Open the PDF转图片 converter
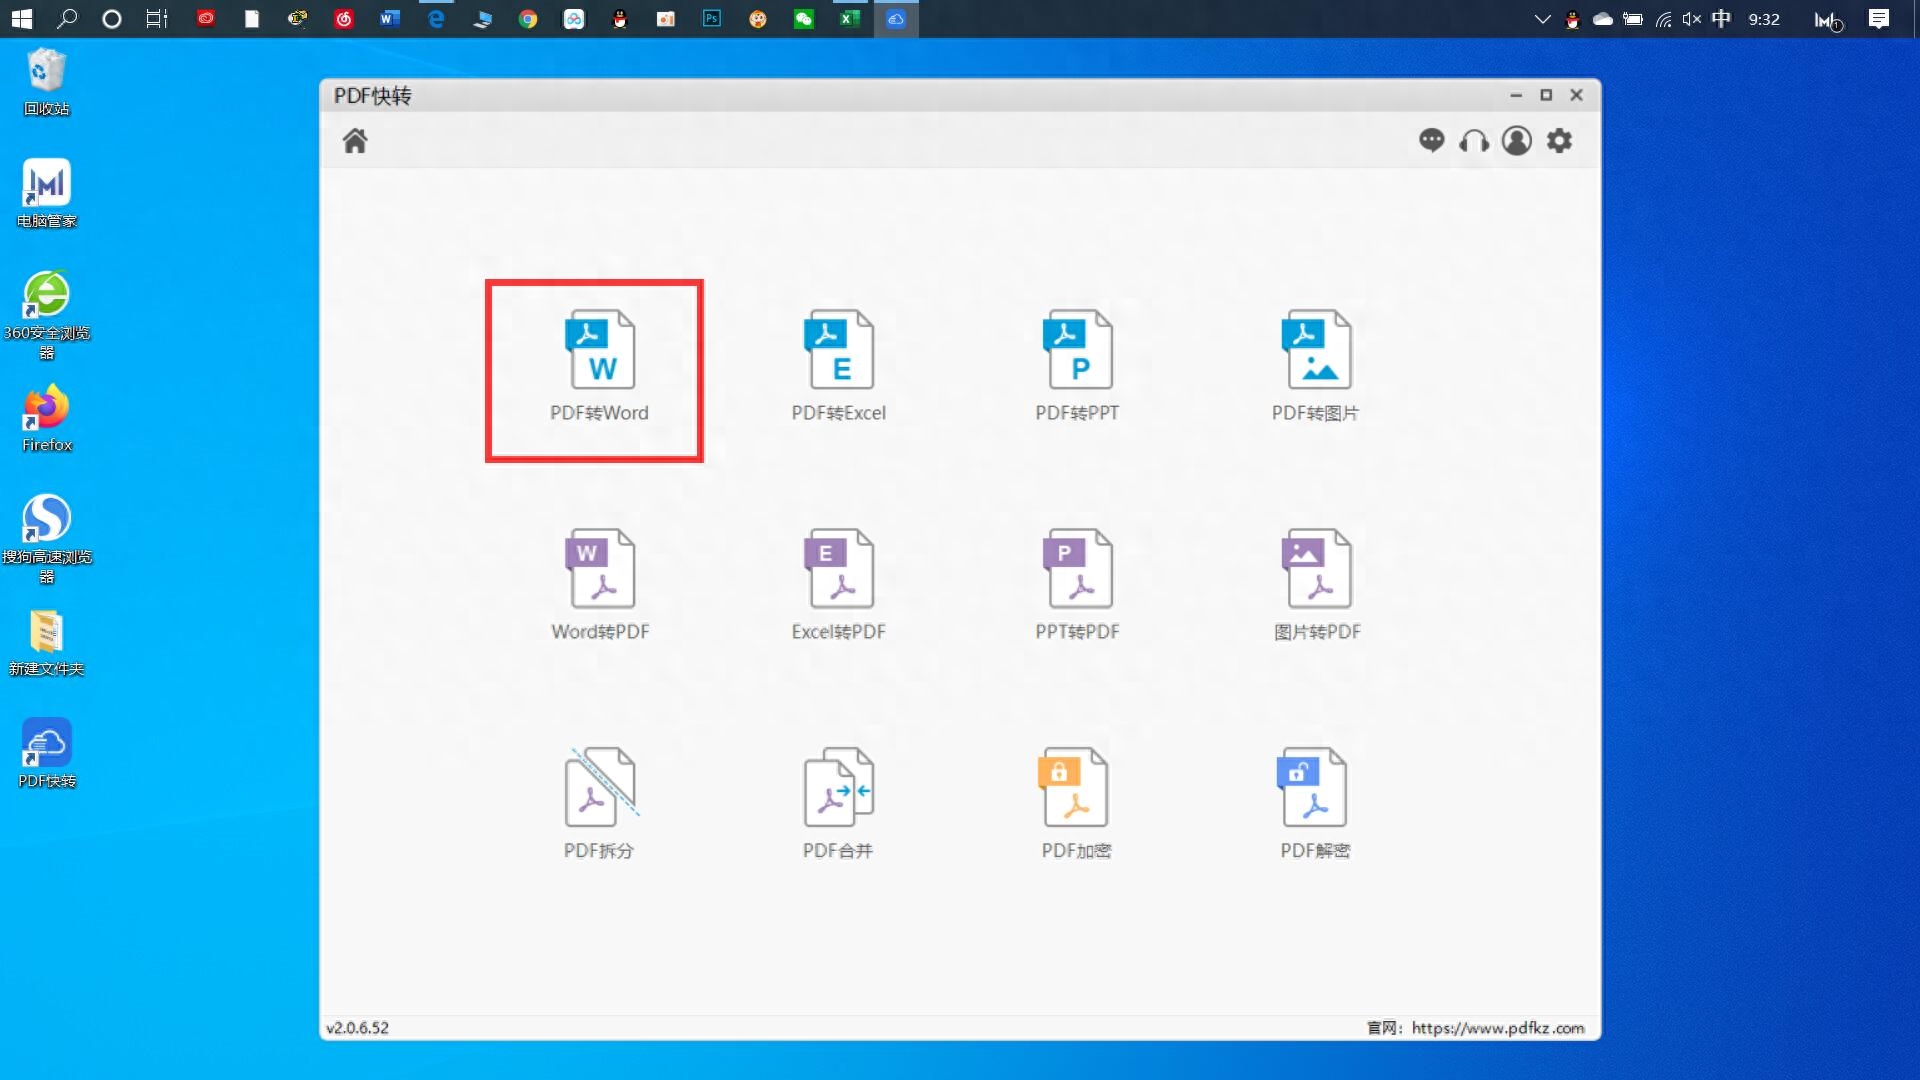Viewport: 1920px width, 1080px height. point(1316,366)
